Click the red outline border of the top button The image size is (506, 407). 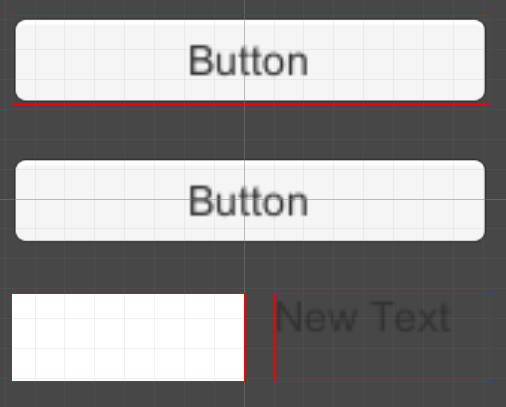(x=250, y=16)
